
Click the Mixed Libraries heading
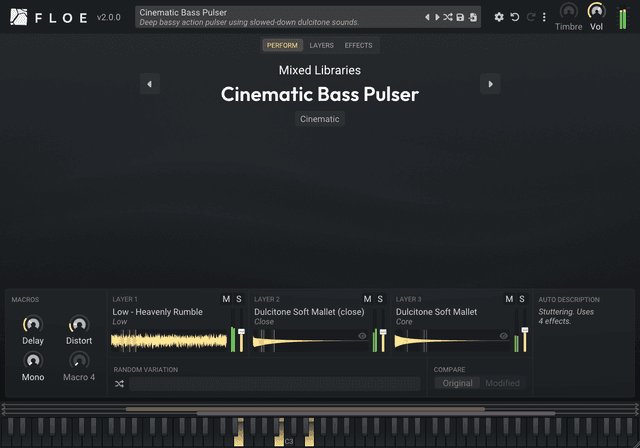pyautogui.click(x=320, y=70)
